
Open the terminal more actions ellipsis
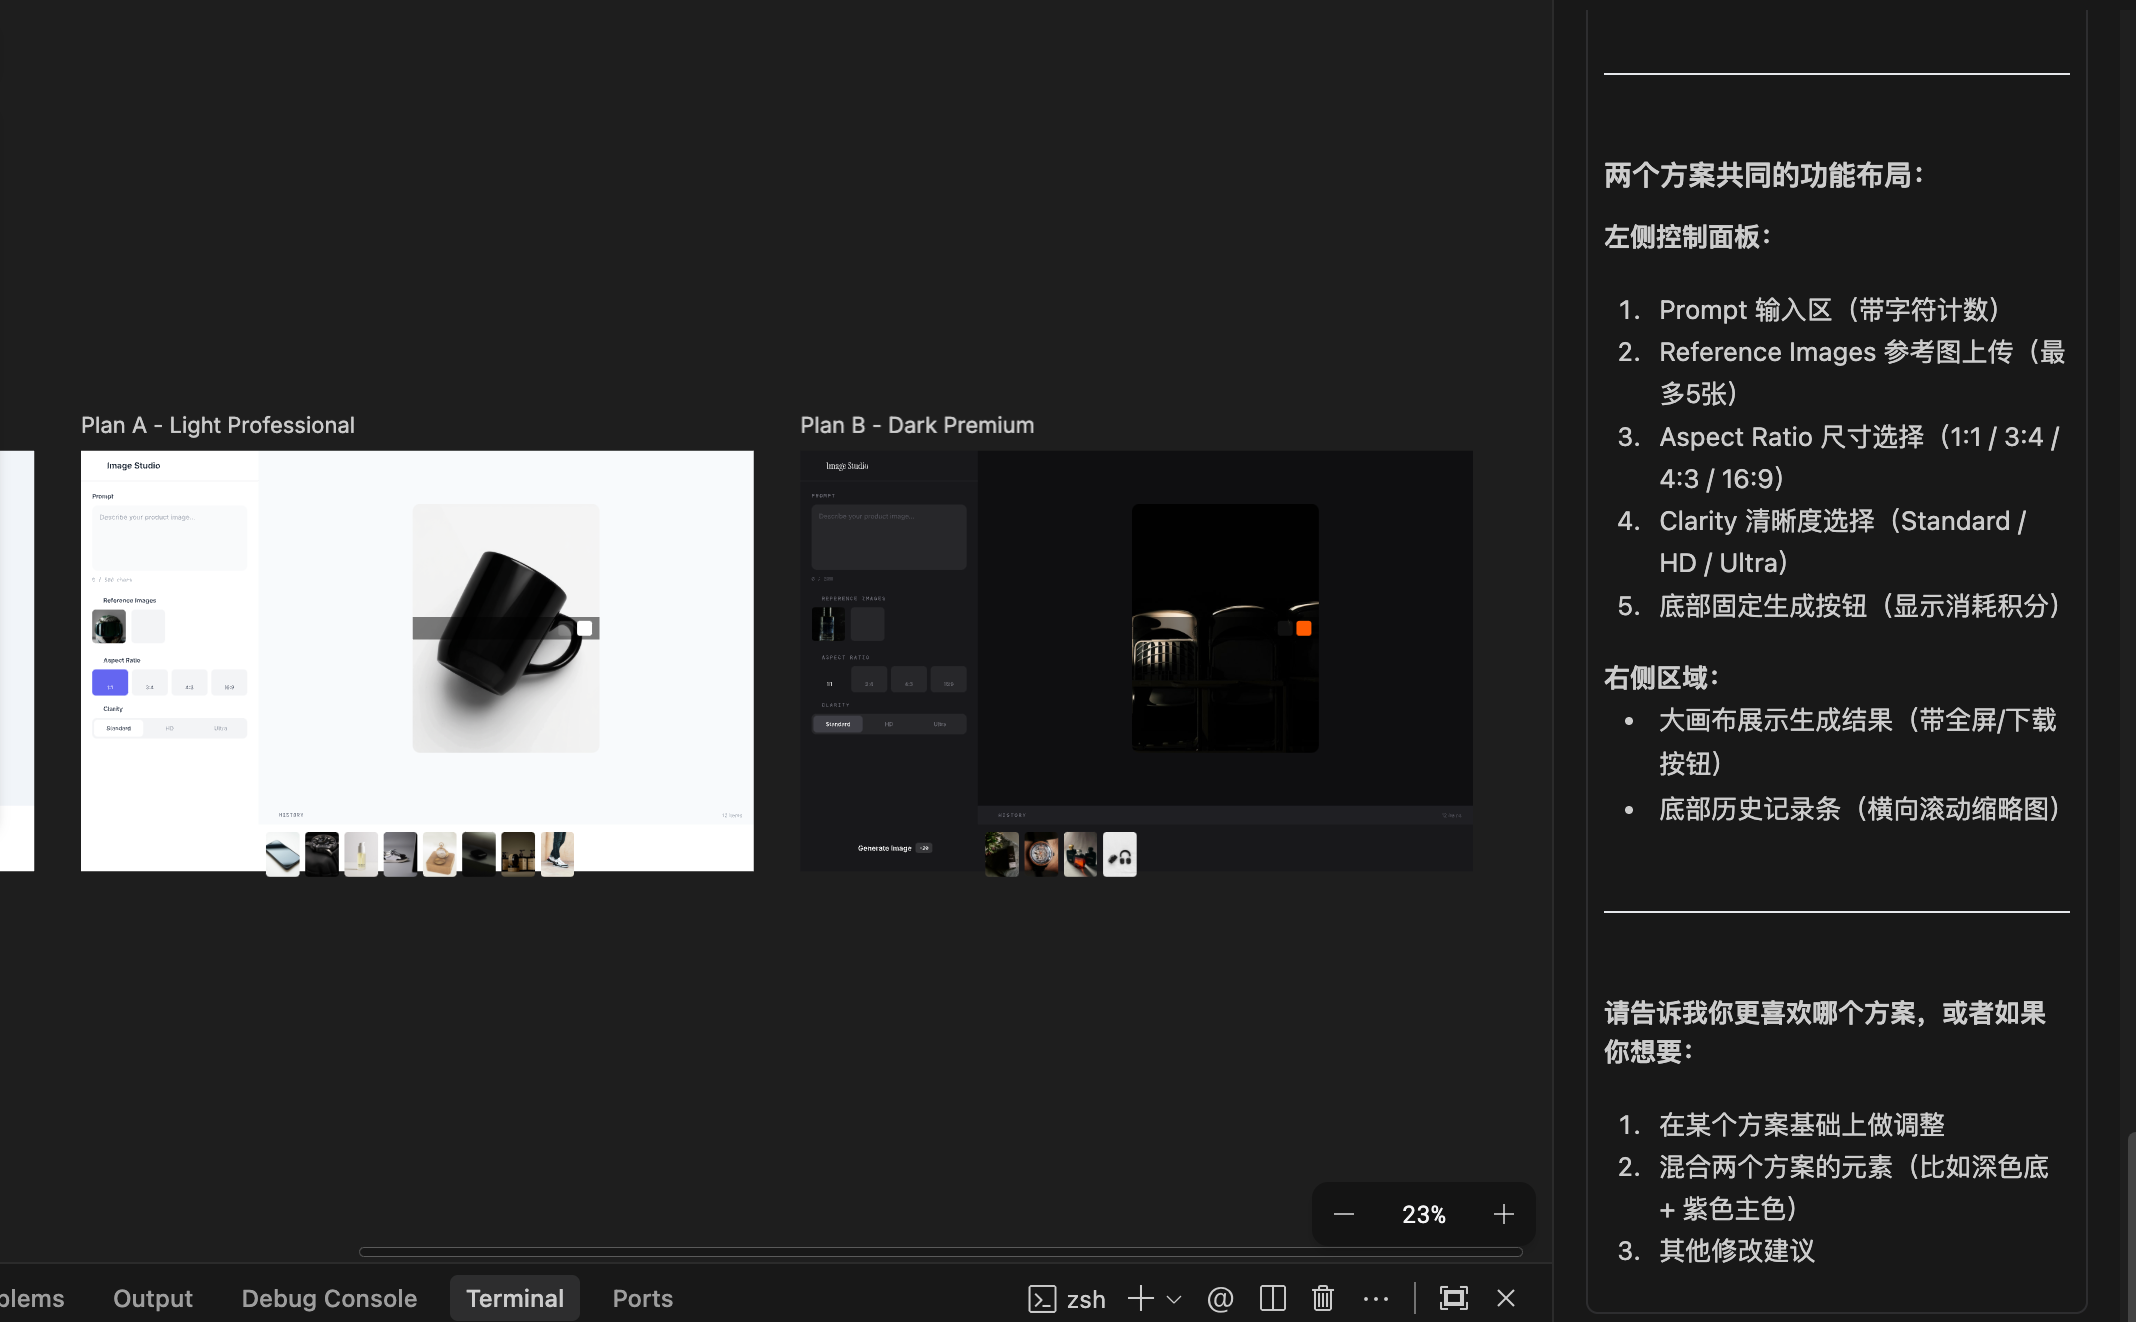coord(1376,1298)
